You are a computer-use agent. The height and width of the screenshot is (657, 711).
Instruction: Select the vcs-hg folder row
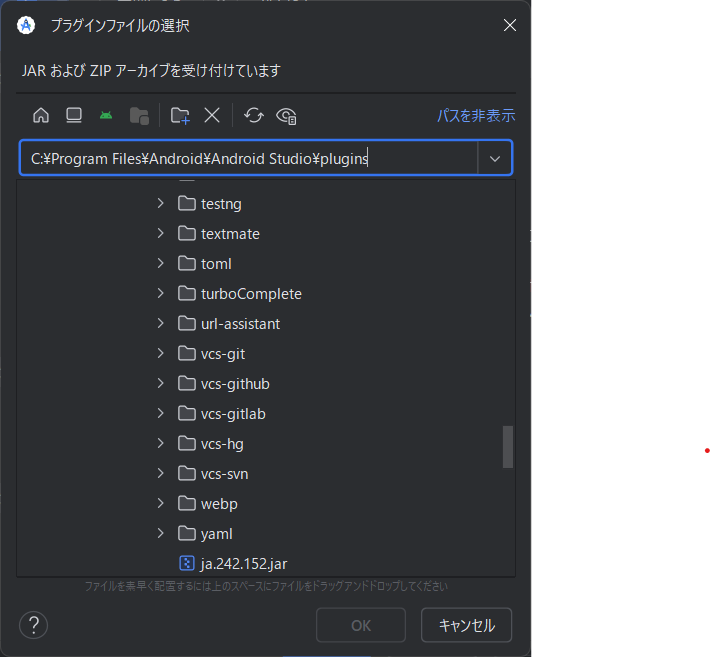(x=266, y=443)
